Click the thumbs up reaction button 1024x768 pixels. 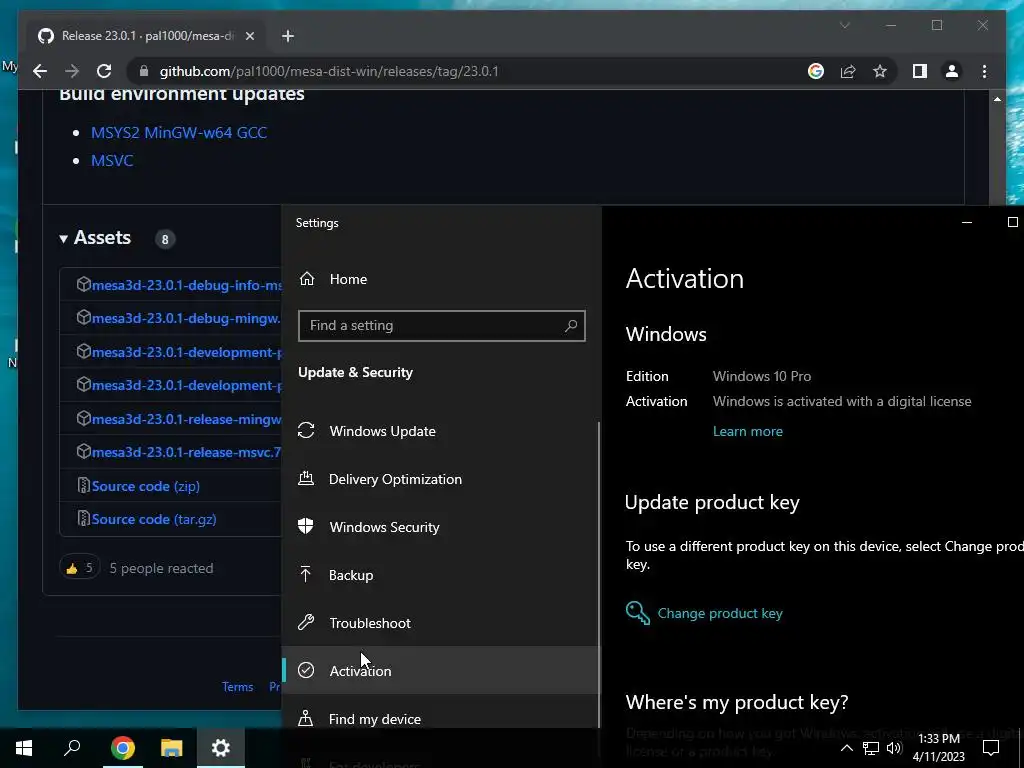point(80,568)
